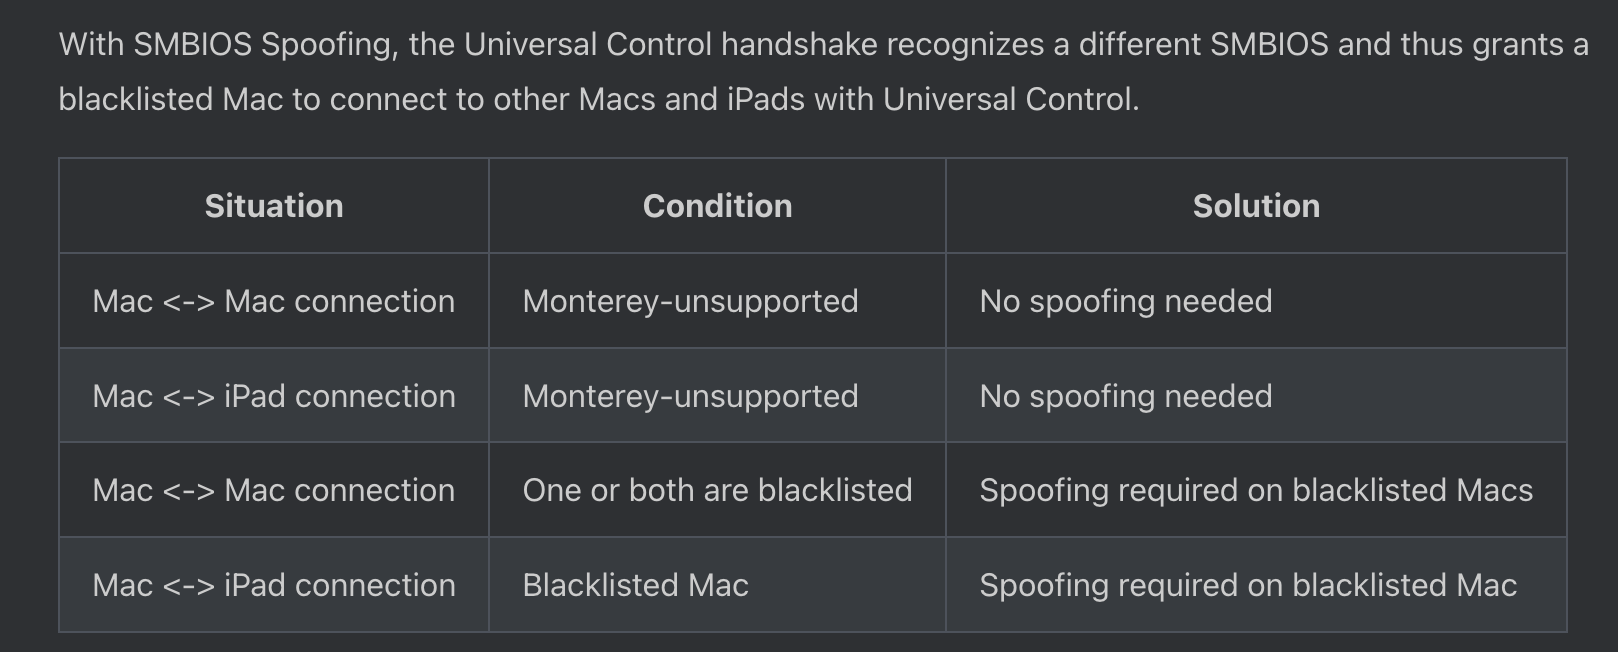
Task: Select Mac-to-iPad cell beside Blacklisted Mac condition
Action: [273, 585]
